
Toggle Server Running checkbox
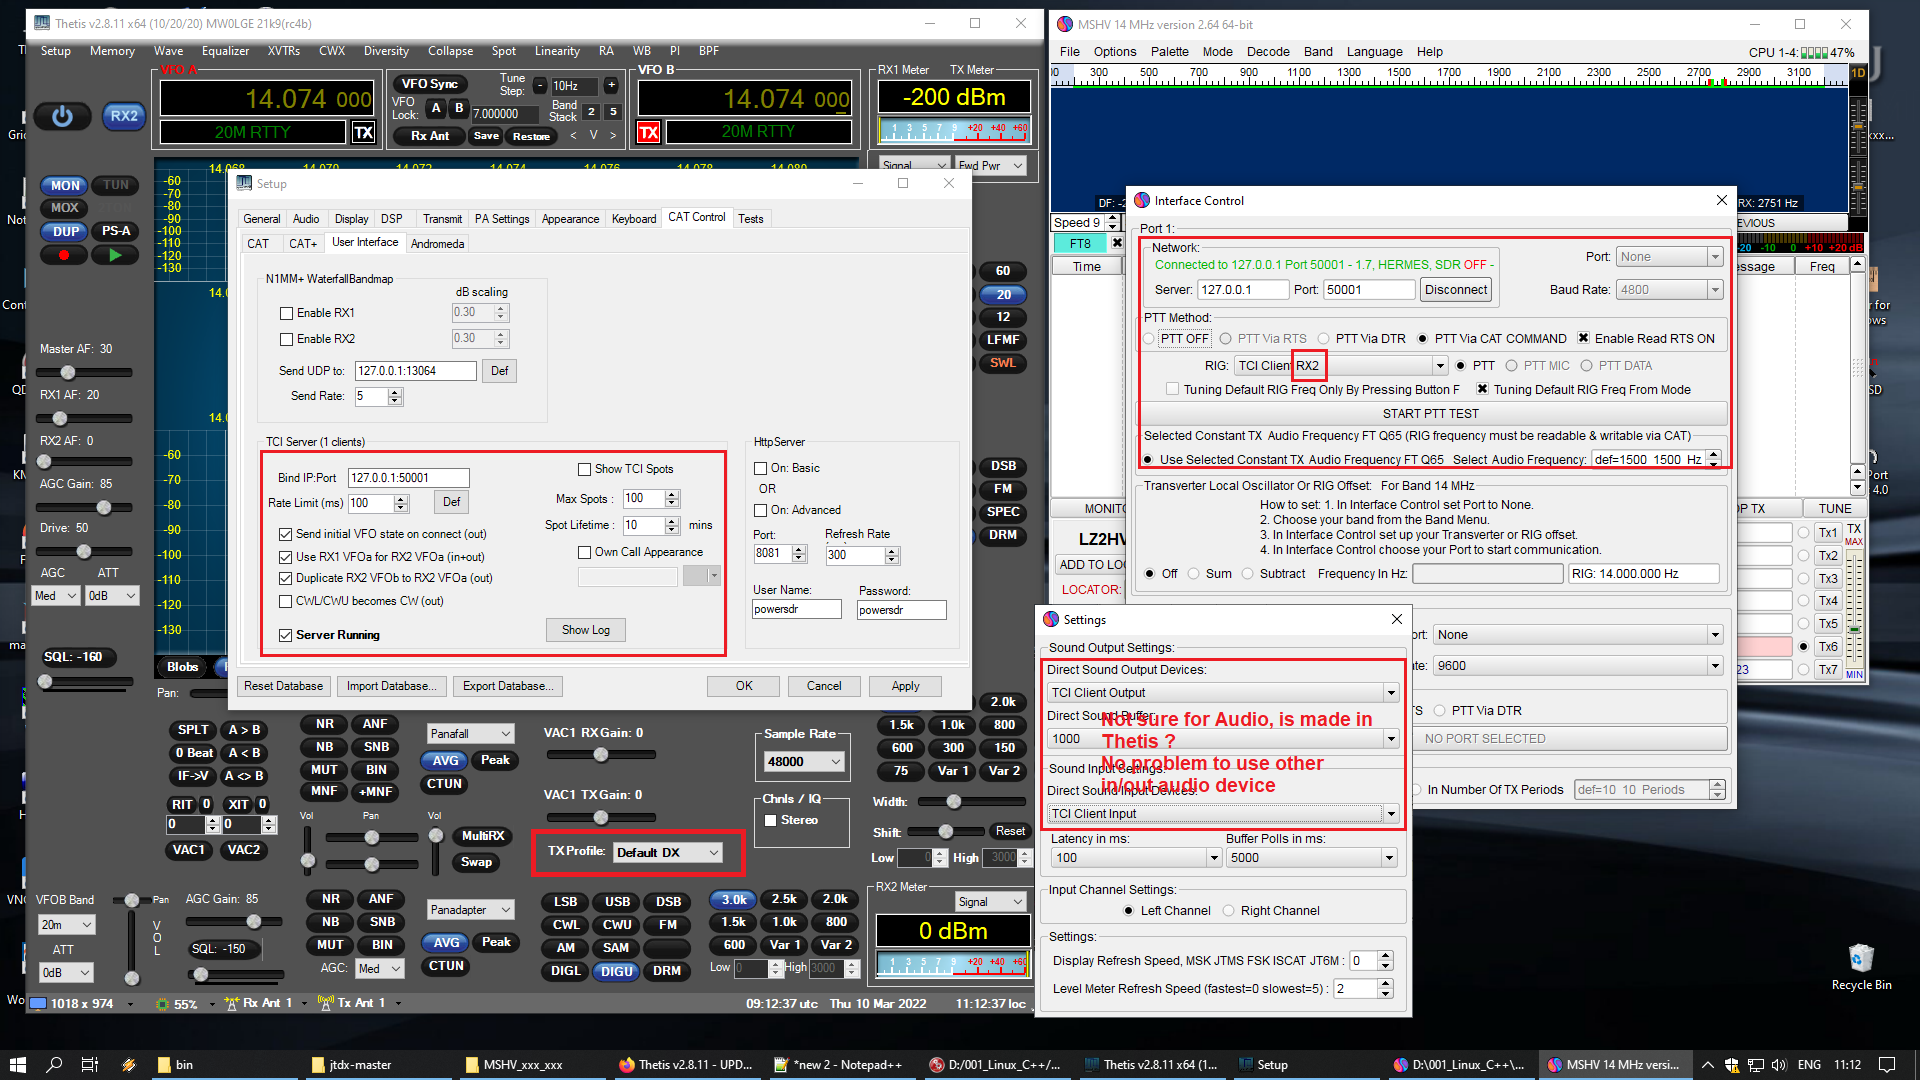point(286,635)
